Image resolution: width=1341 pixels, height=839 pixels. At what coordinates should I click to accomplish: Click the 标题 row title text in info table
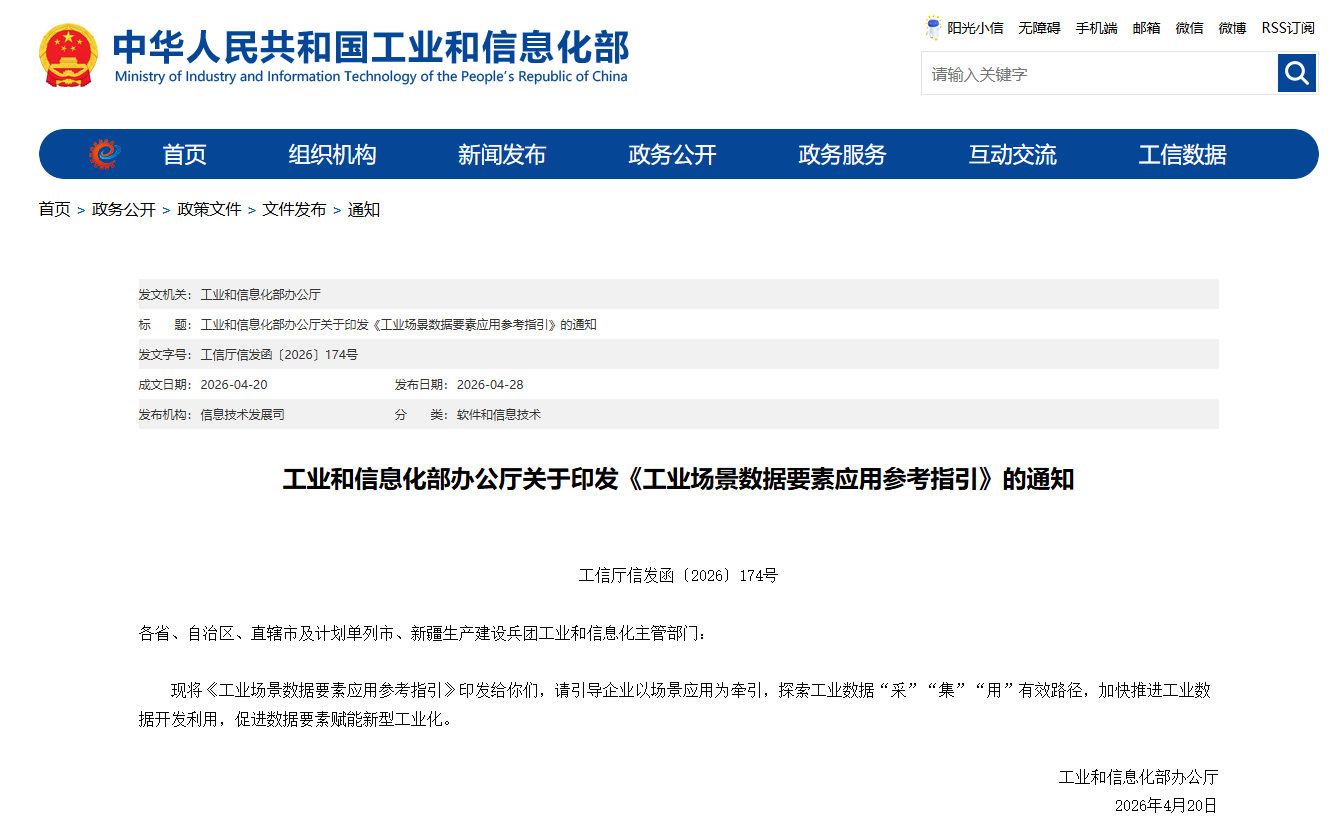pyautogui.click(x=399, y=325)
